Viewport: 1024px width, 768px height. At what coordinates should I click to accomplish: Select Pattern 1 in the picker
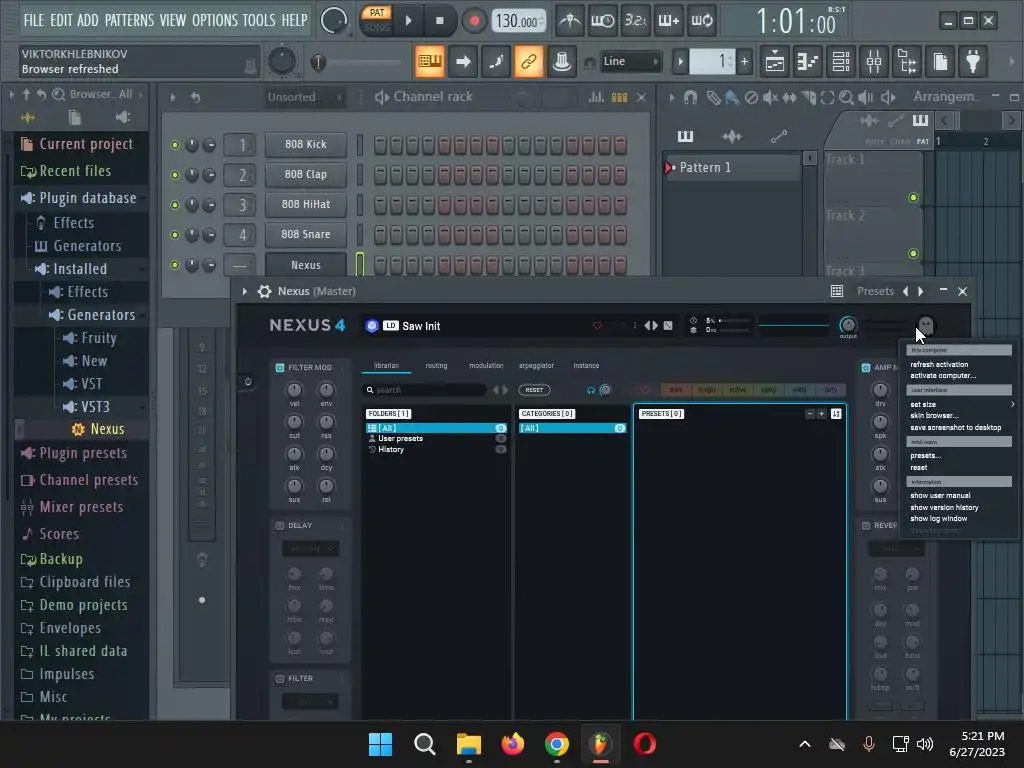tap(731, 168)
